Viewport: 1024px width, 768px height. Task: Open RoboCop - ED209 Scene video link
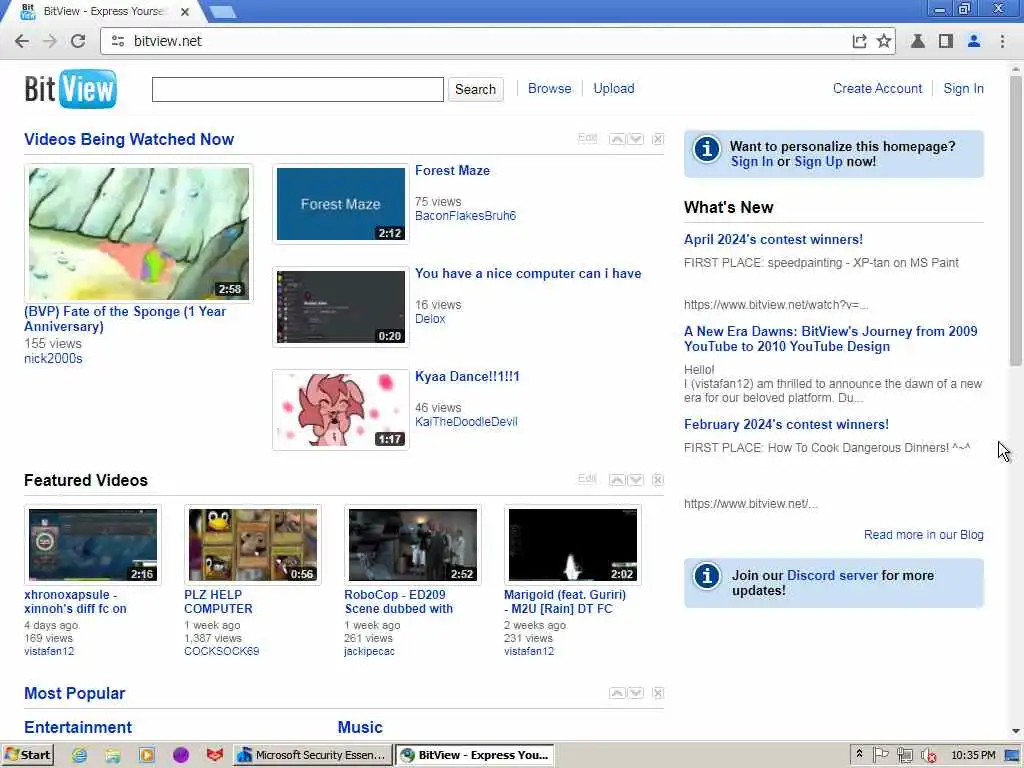(x=398, y=601)
